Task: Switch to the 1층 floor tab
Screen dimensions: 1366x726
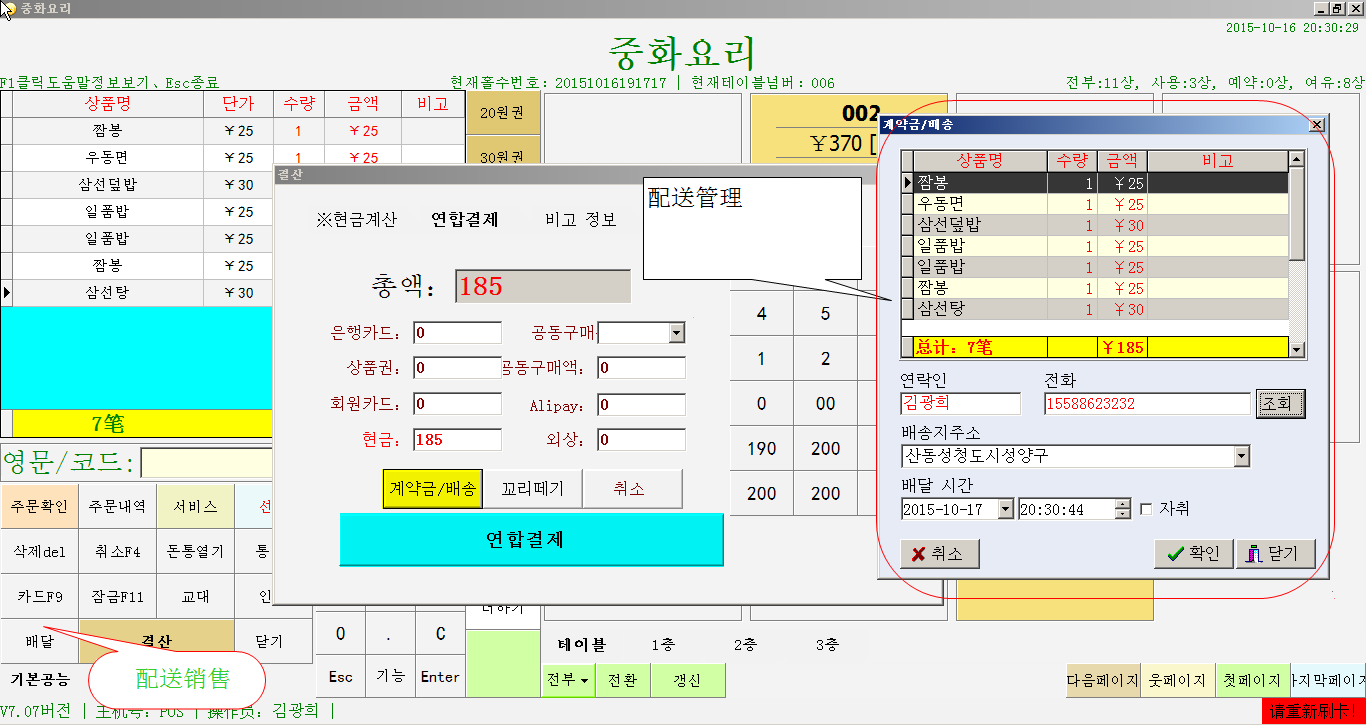Action: (x=663, y=645)
